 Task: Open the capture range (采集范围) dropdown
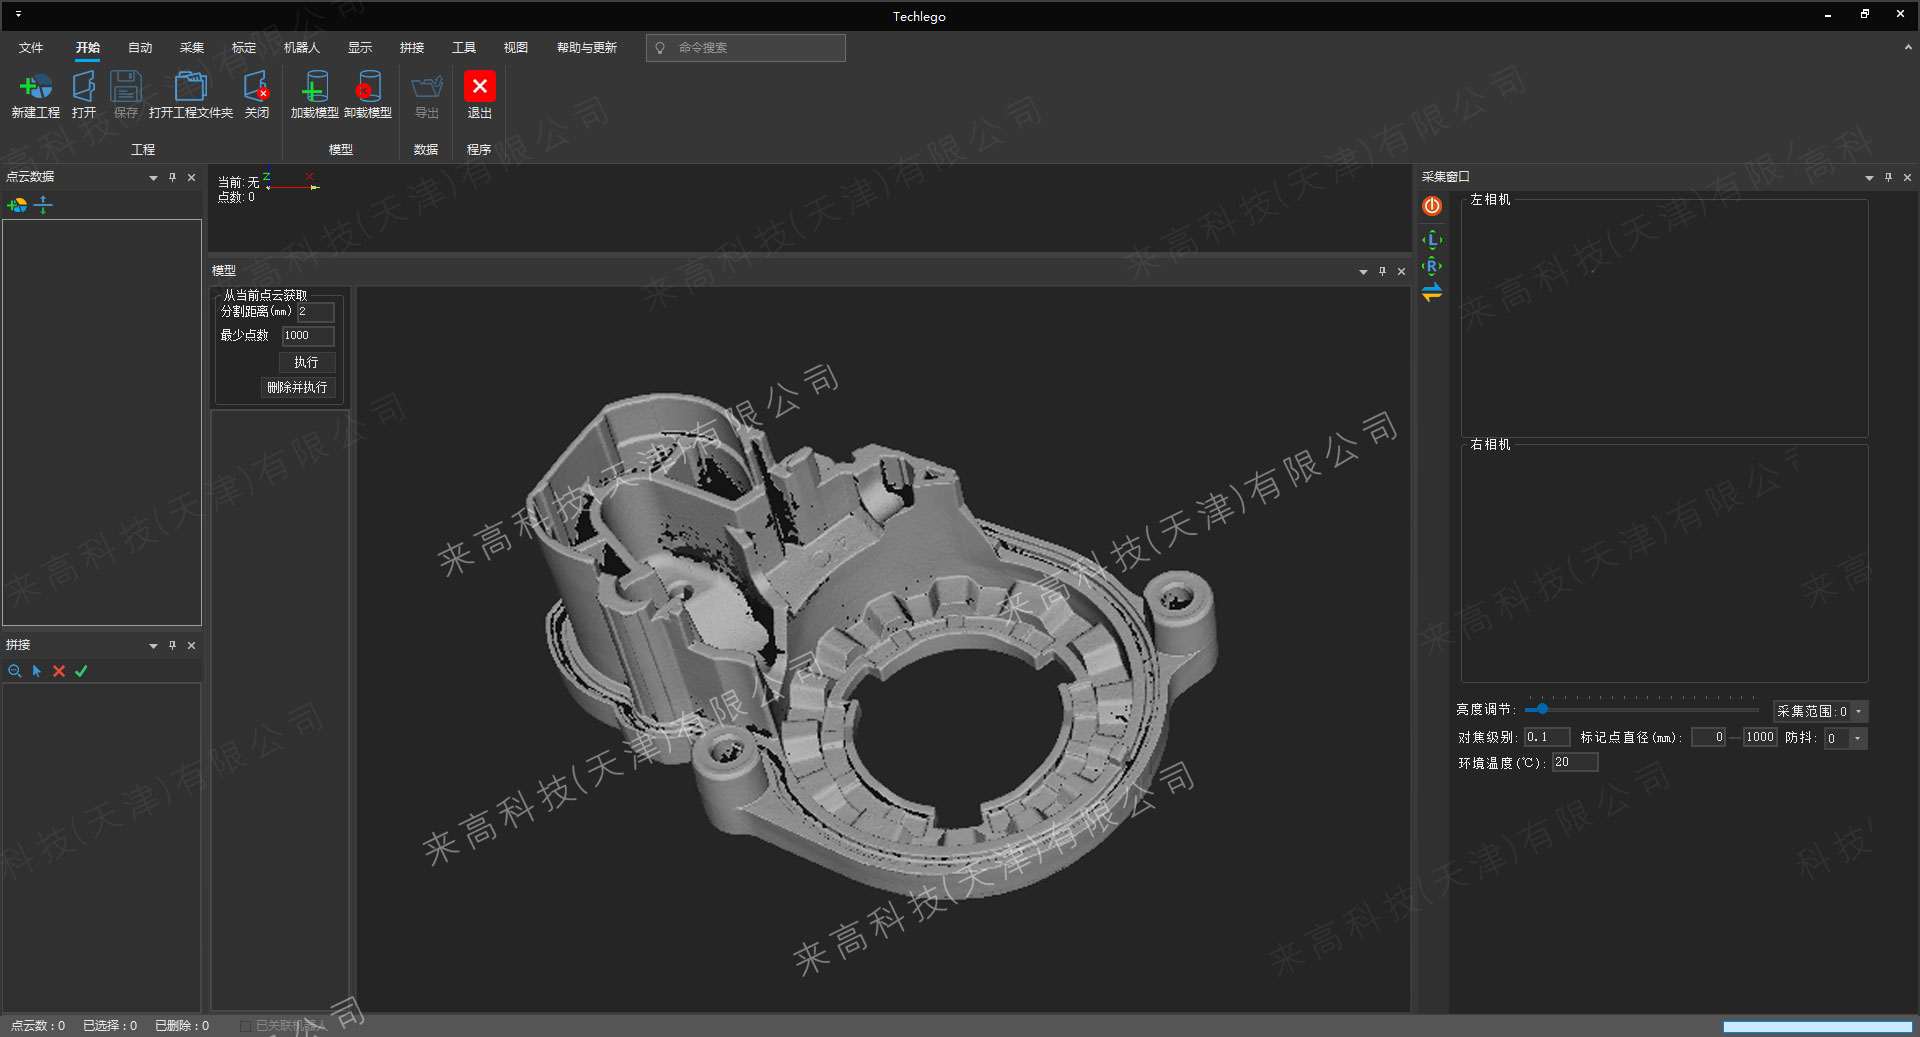1858,712
